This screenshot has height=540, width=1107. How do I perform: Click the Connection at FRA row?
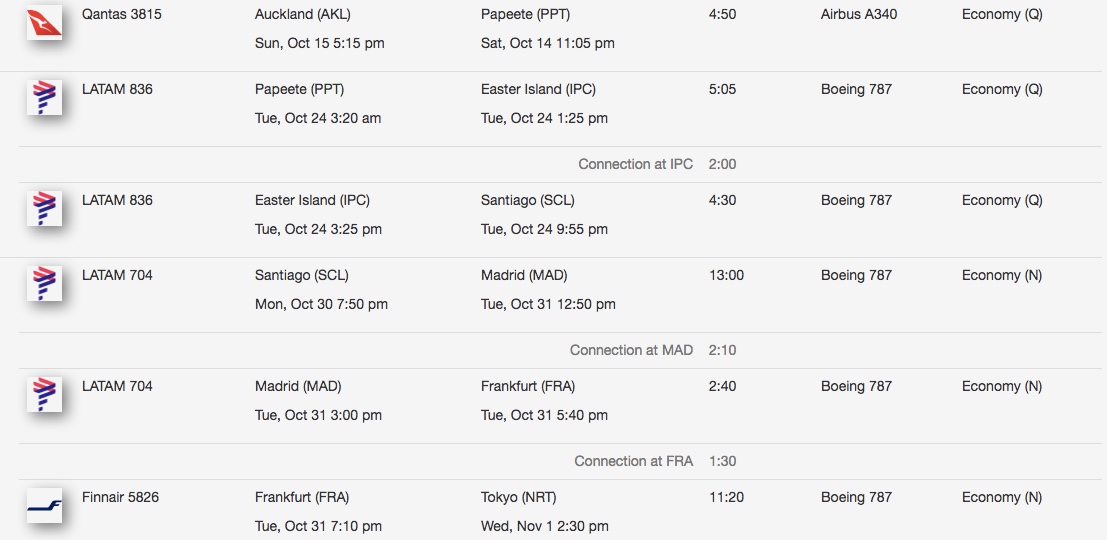pyautogui.click(x=561, y=461)
